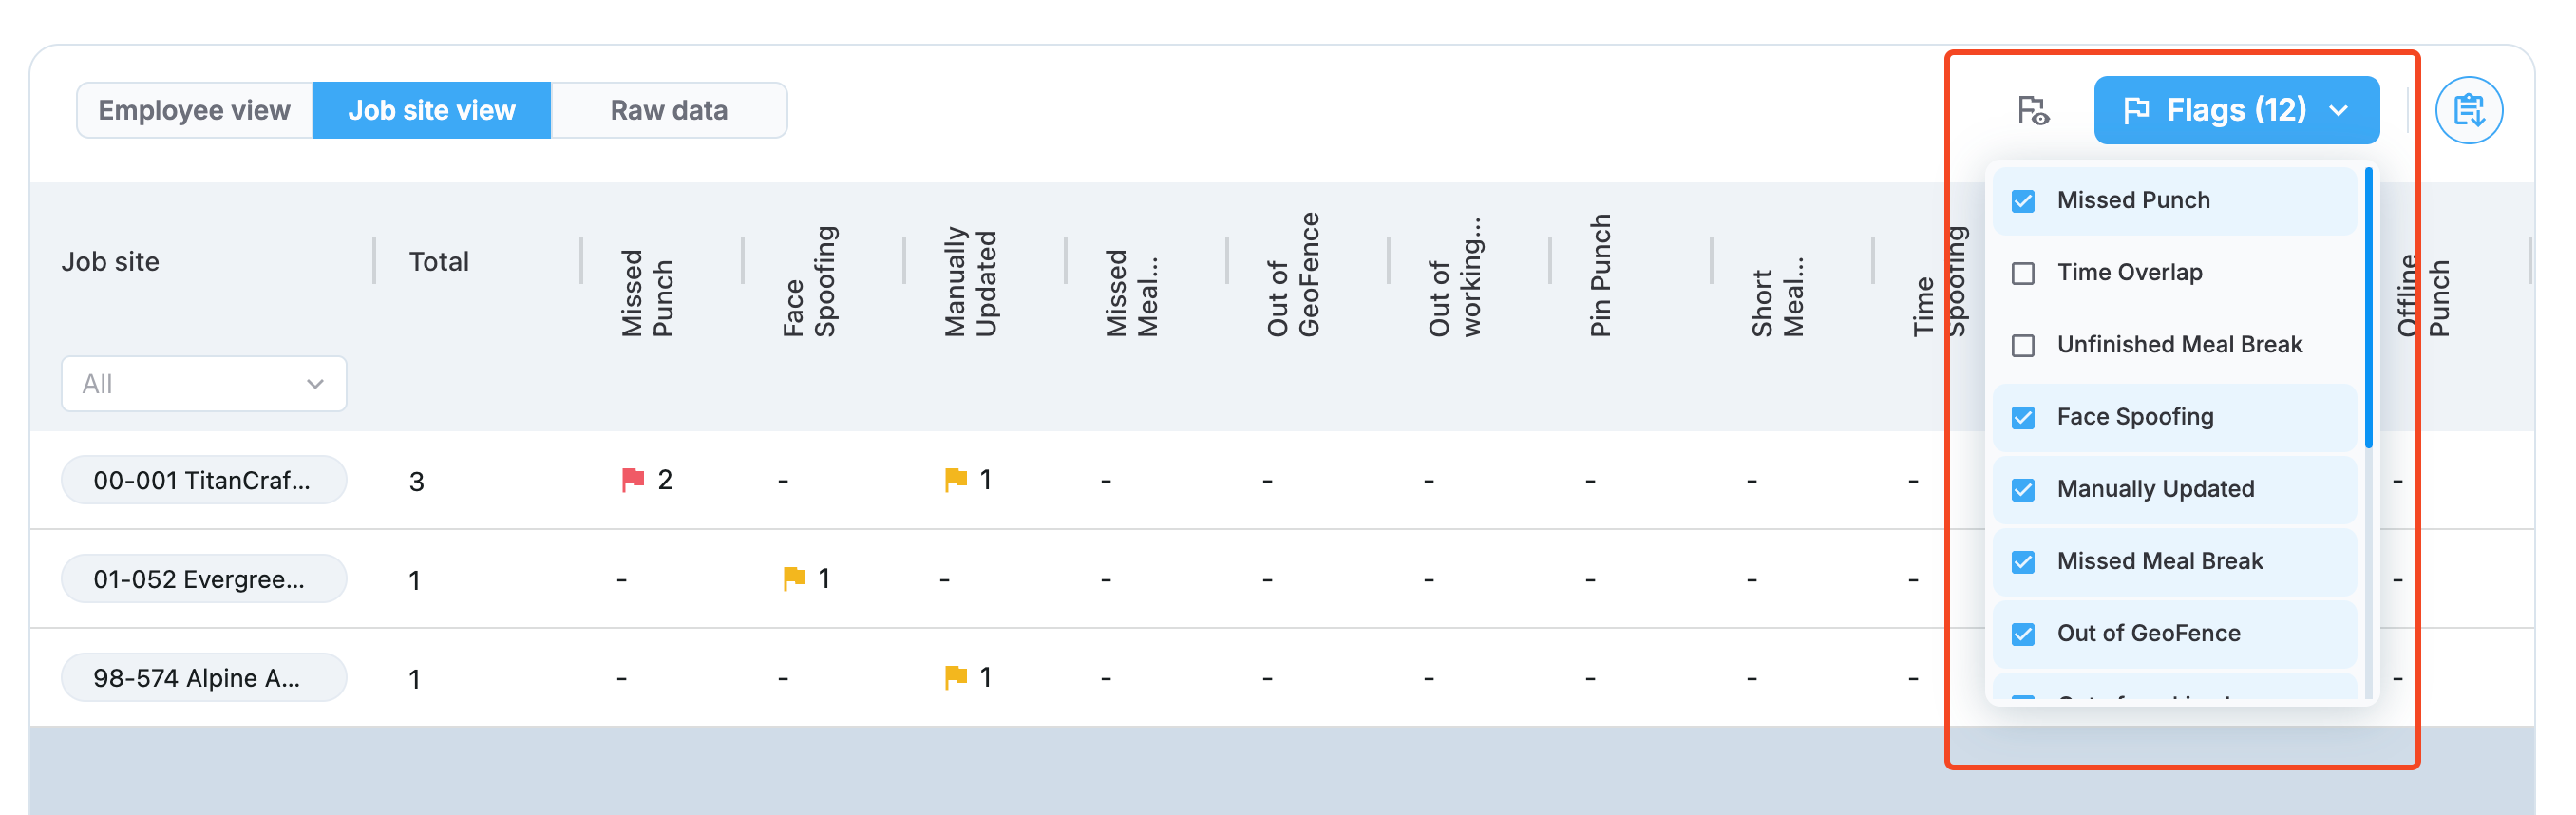
Task: Open the 98-574 Alpine A... job site
Action: pyautogui.click(x=204, y=677)
